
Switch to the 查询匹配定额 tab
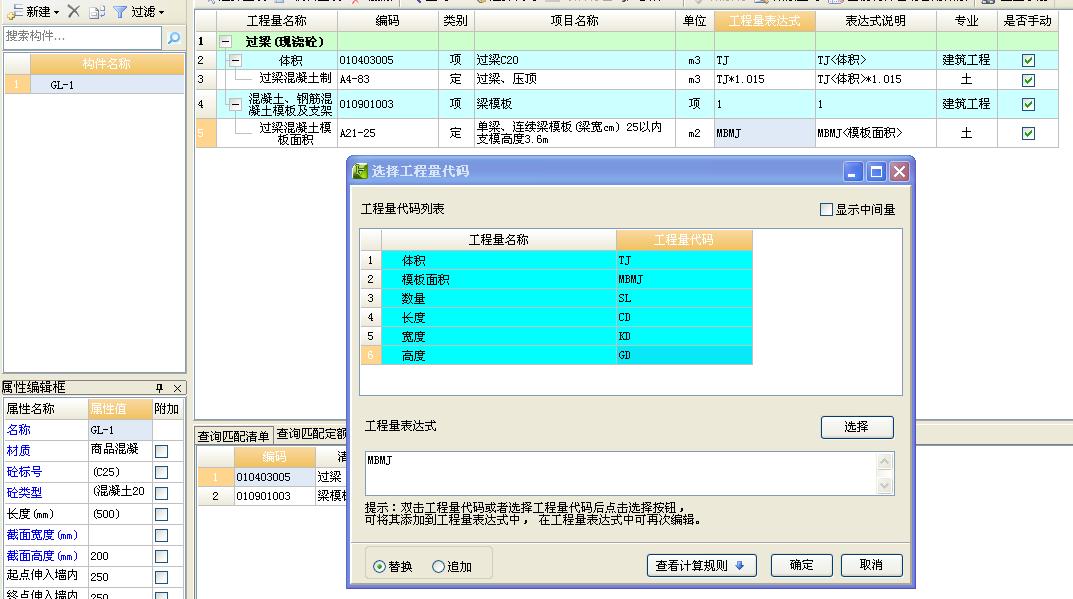(311, 434)
